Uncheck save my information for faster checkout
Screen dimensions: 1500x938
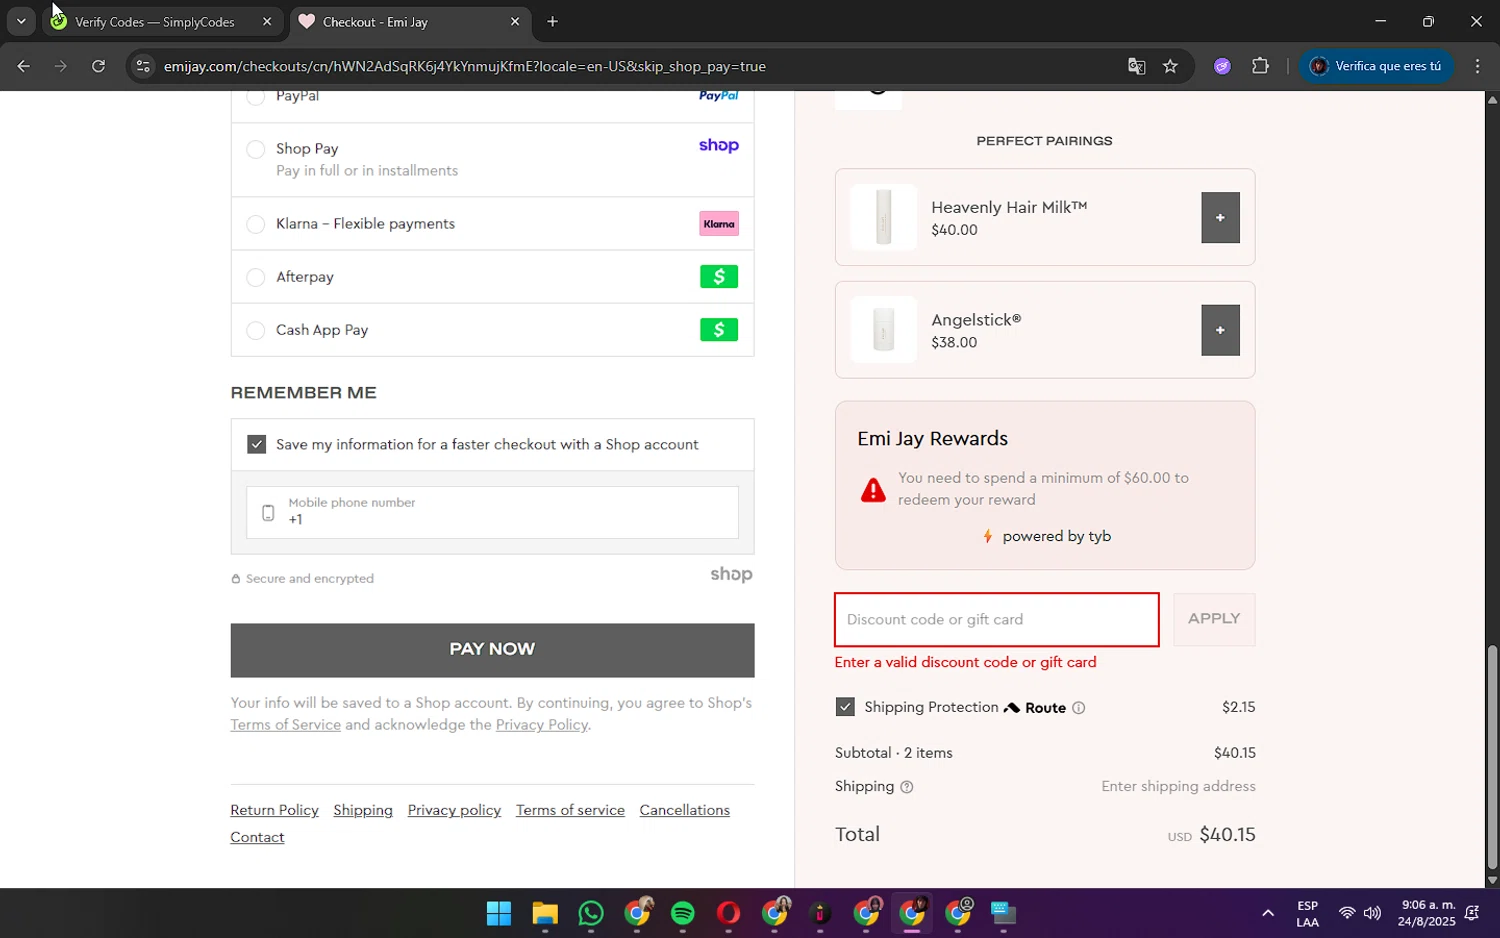[257, 444]
